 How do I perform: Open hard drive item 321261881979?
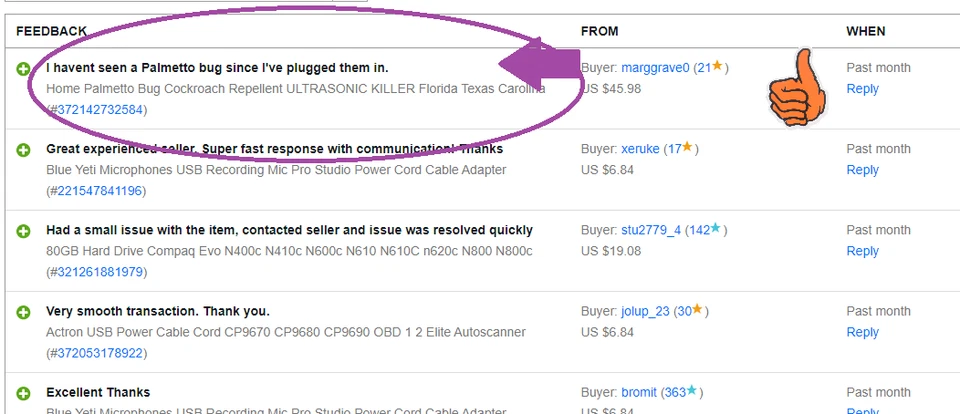(x=100, y=271)
